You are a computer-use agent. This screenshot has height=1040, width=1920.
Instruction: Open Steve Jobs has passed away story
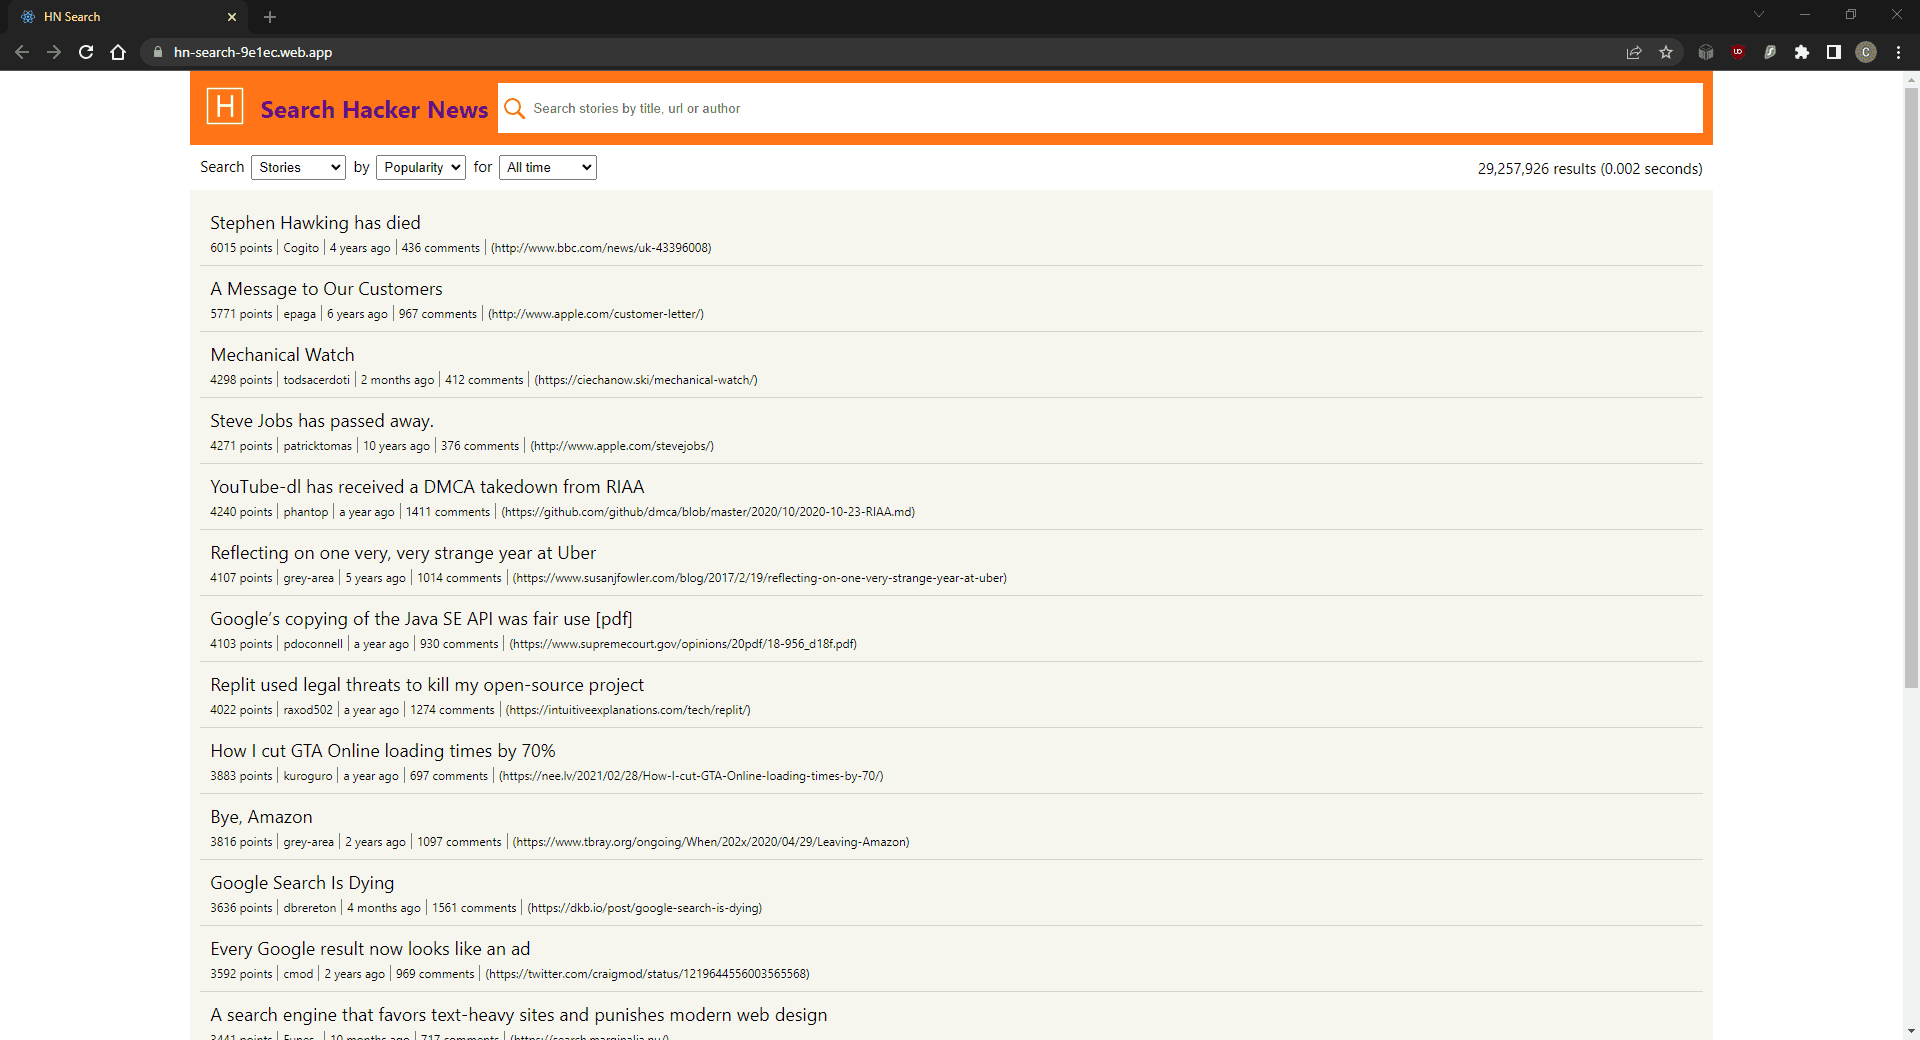pyautogui.click(x=322, y=421)
